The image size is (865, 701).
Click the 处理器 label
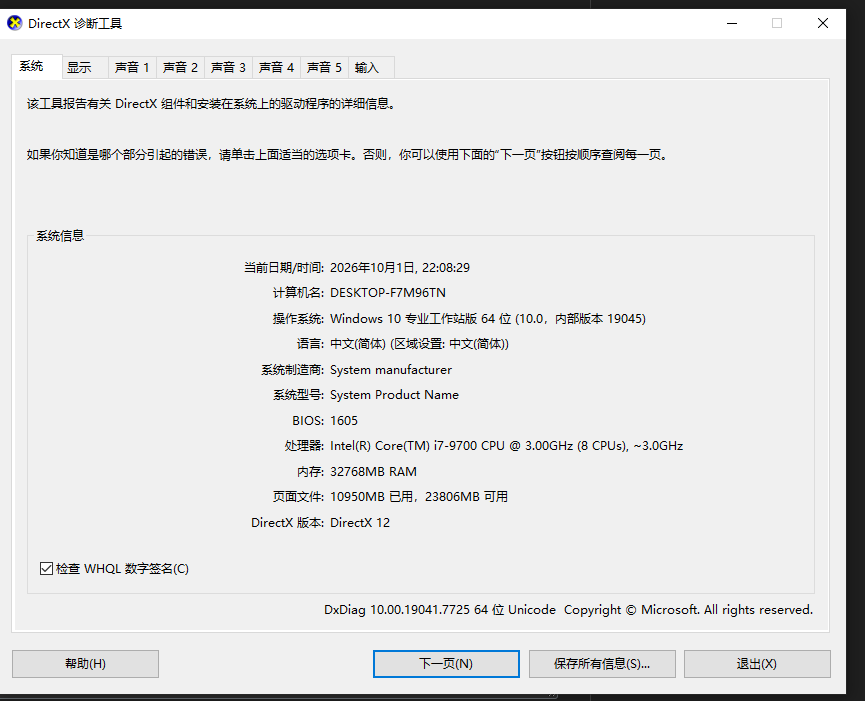(x=304, y=446)
